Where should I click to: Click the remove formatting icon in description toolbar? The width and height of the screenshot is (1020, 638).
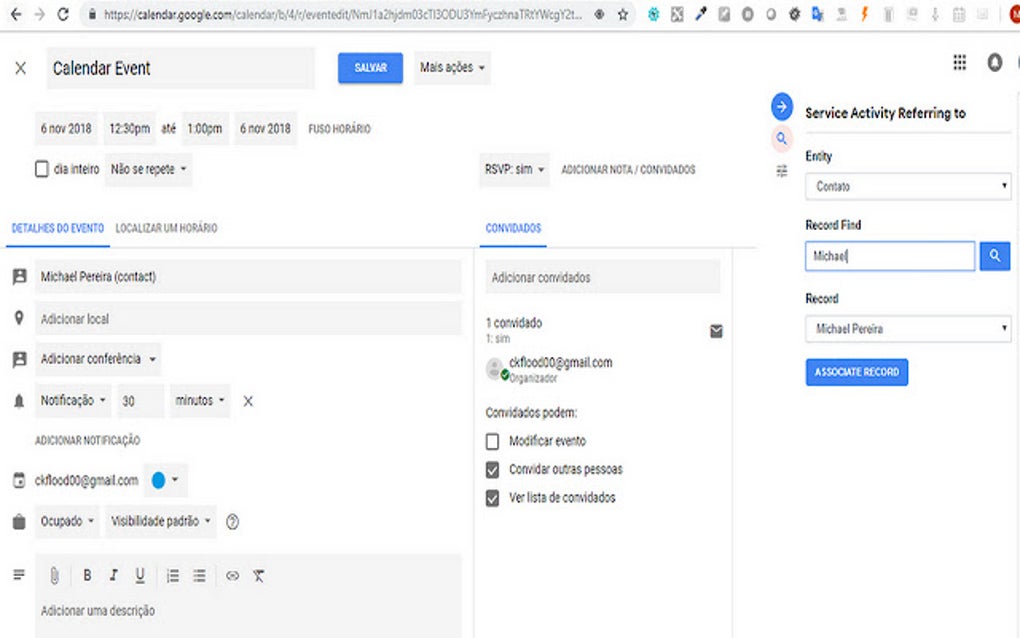pyautogui.click(x=258, y=575)
